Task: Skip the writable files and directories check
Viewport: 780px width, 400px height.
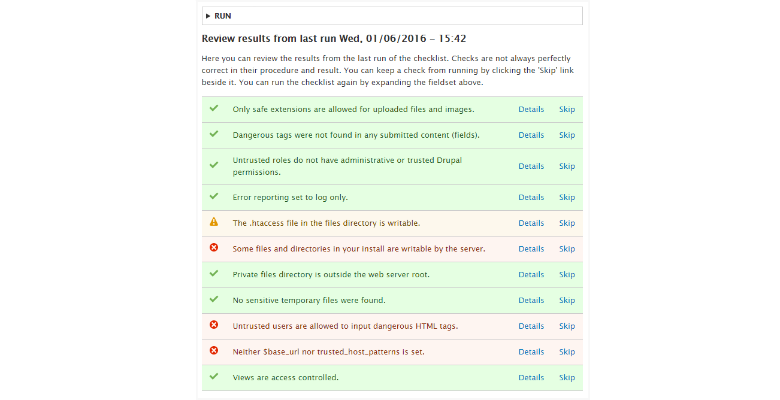Action: click(x=566, y=249)
